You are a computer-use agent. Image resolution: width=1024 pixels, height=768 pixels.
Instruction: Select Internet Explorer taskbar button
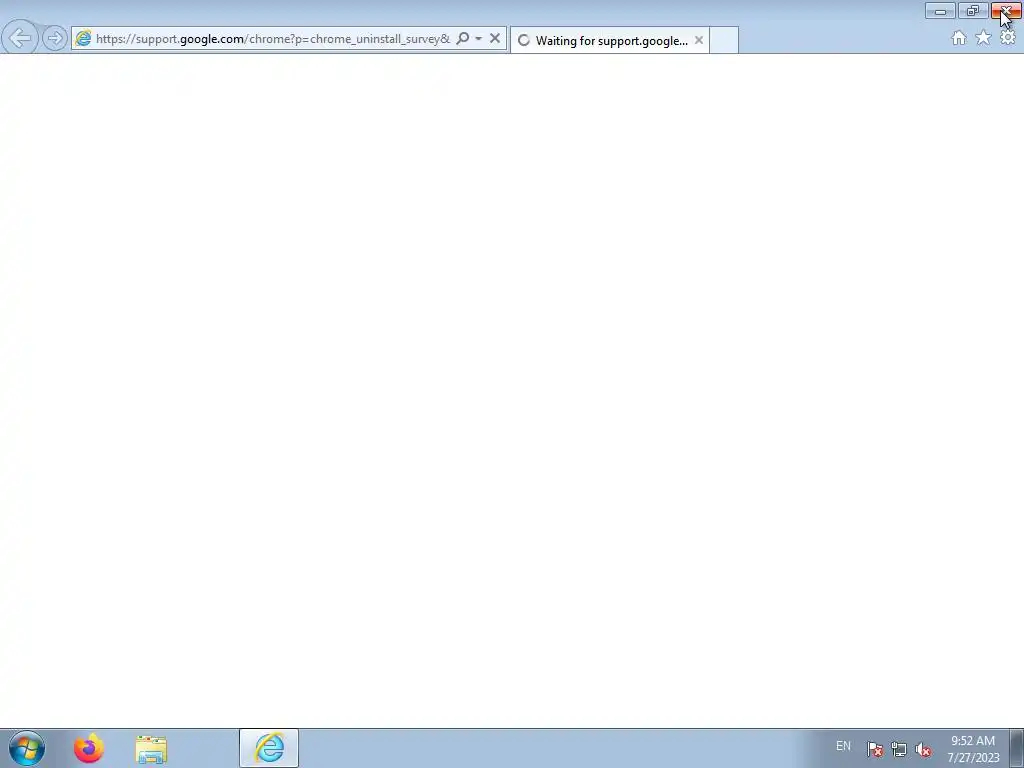pos(269,748)
